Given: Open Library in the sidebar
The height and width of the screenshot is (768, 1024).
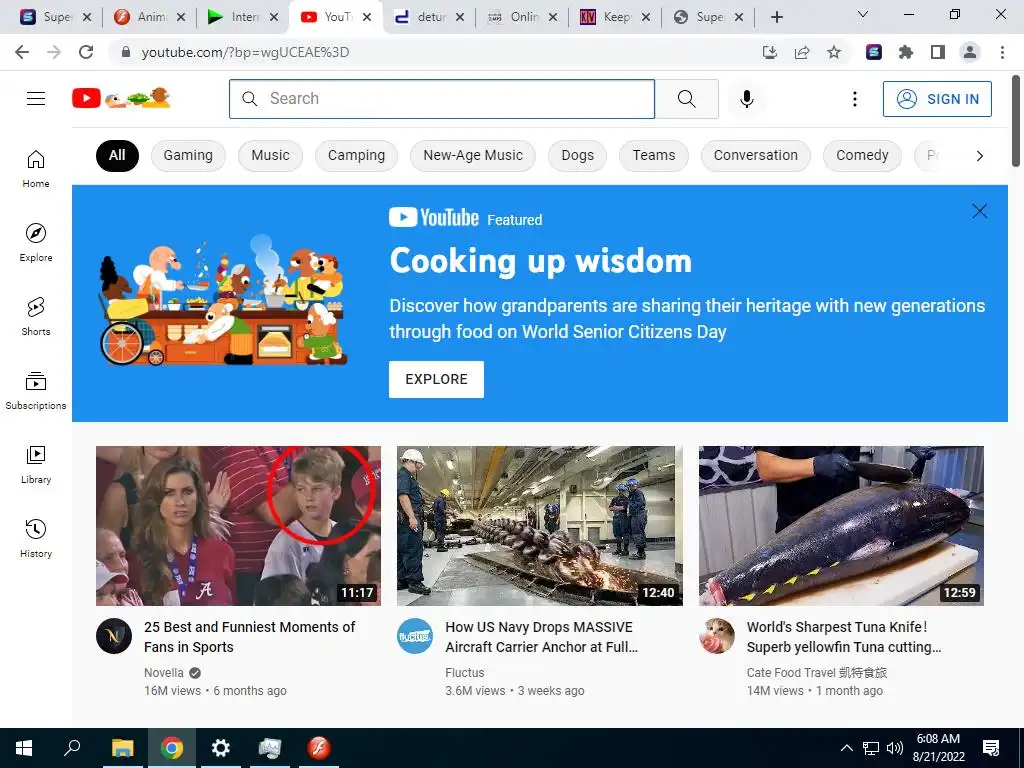Looking at the screenshot, I should click(x=36, y=464).
